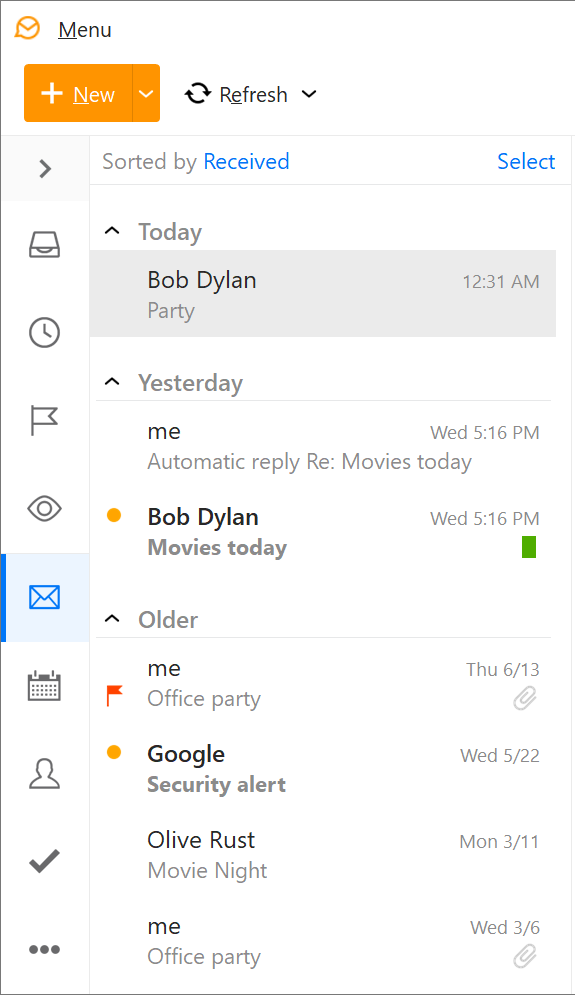This screenshot has height=995, width=575.
Task: Expand the sidebar with the arrow chevron
Action: [44, 169]
